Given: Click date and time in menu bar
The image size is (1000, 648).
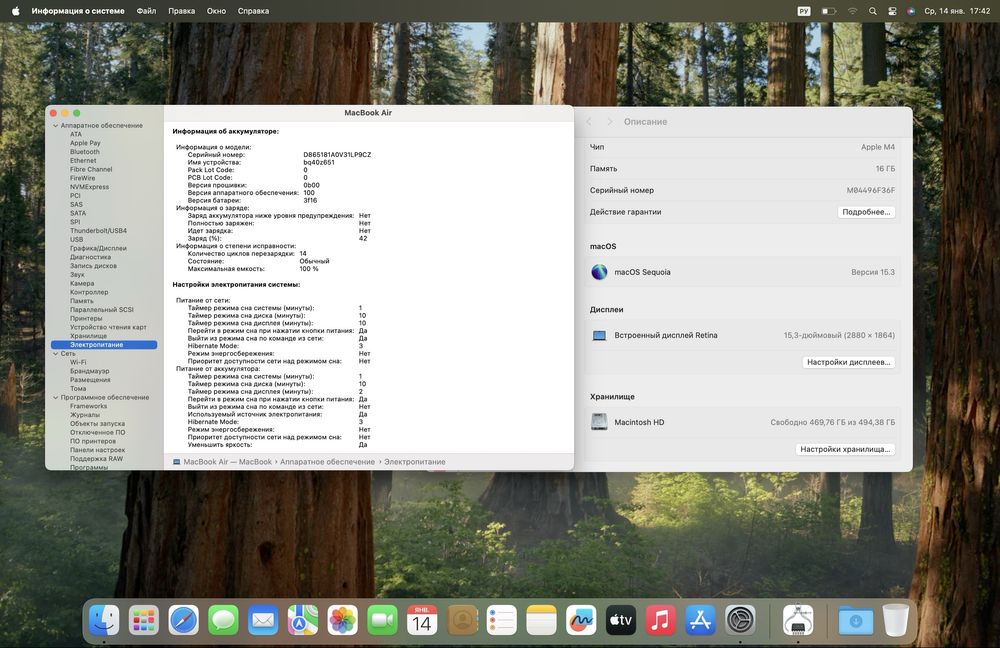Looking at the screenshot, I should click(957, 11).
